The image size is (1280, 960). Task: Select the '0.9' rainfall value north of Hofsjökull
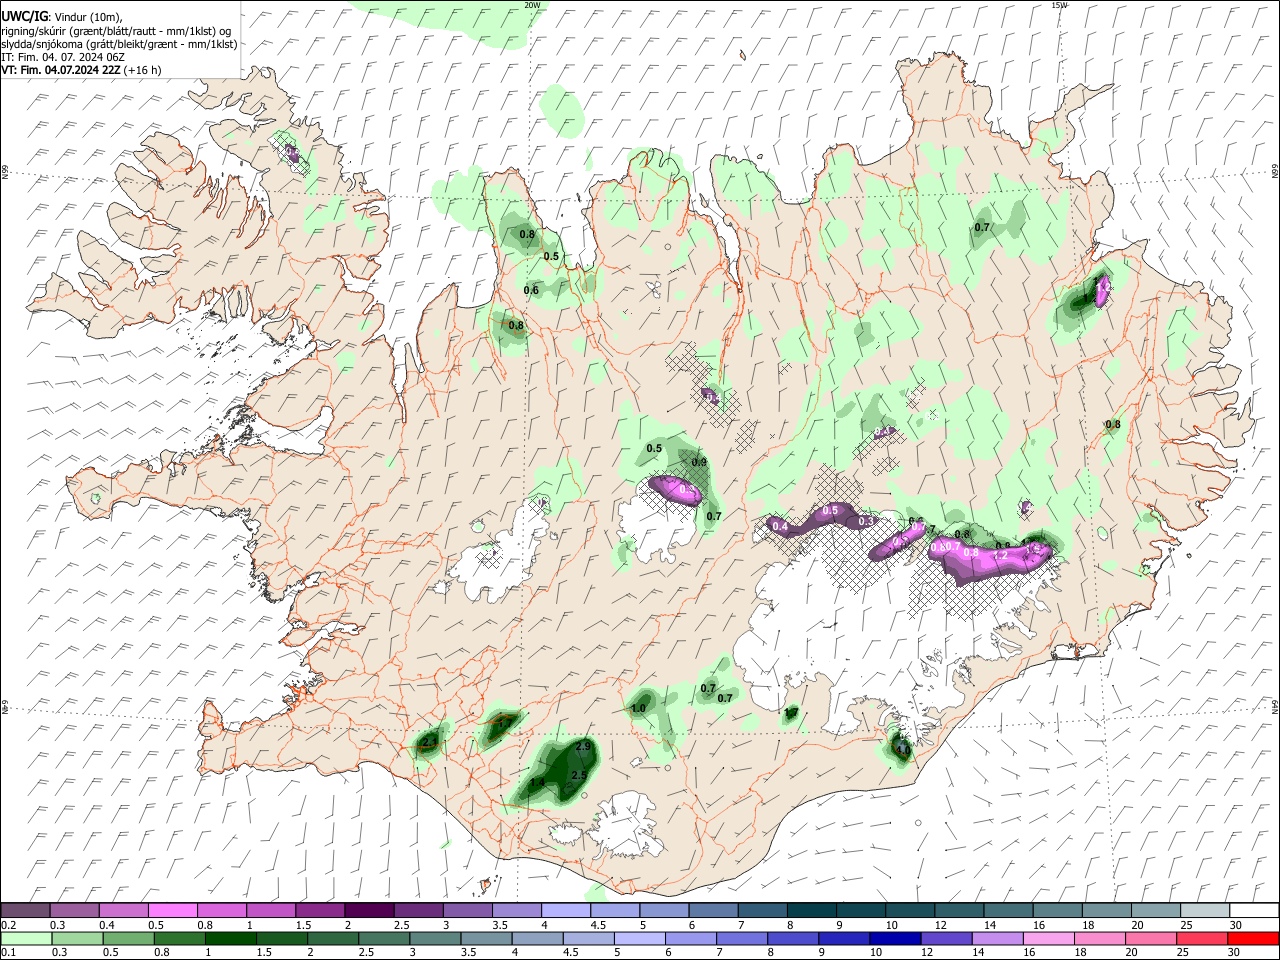pyautogui.click(x=699, y=462)
